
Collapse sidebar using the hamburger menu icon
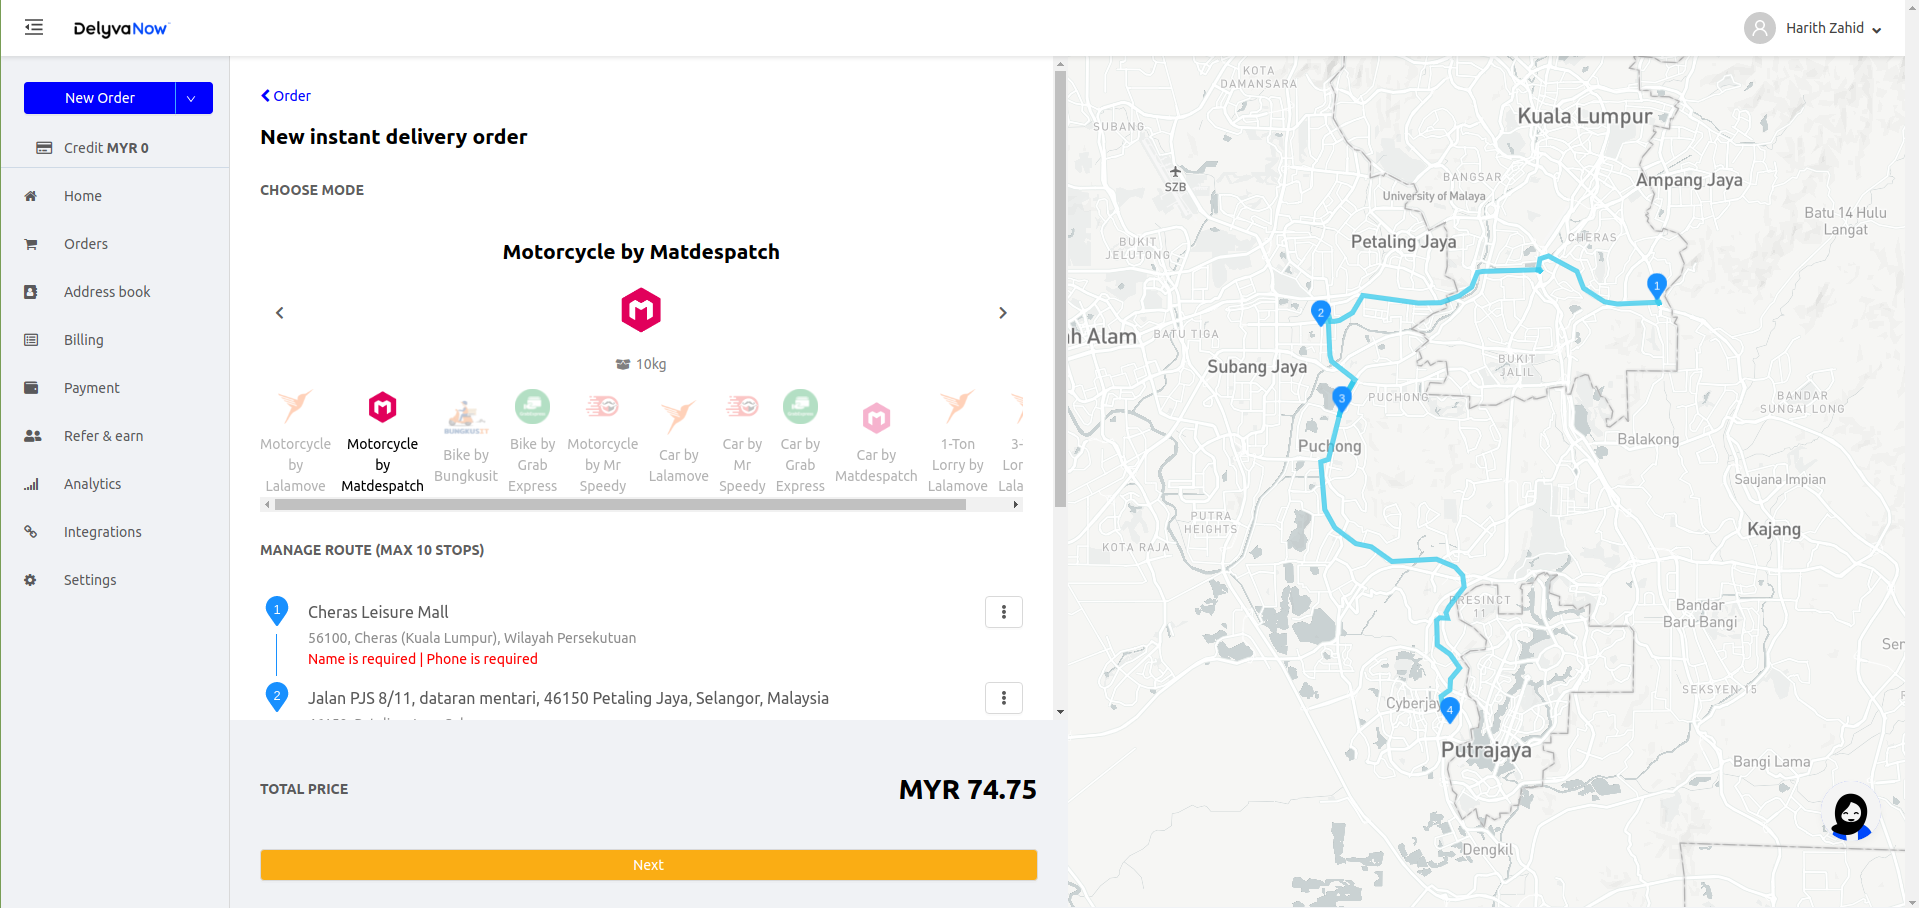34,28
